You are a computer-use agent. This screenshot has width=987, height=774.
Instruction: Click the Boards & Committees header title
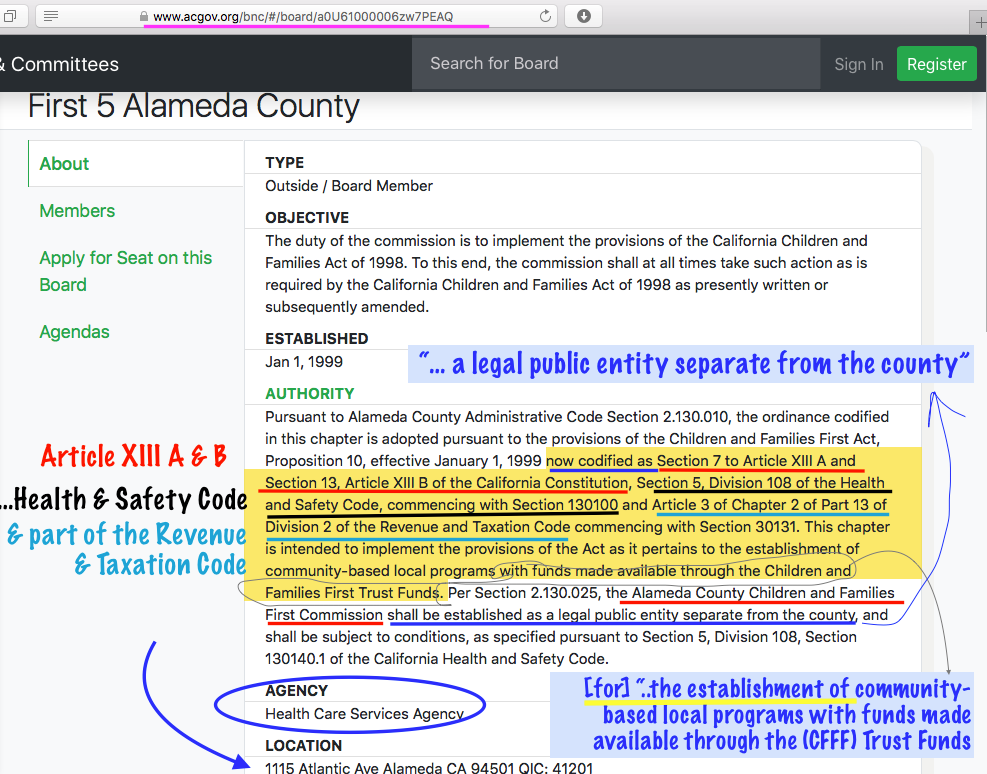click(x=60, y=64)
